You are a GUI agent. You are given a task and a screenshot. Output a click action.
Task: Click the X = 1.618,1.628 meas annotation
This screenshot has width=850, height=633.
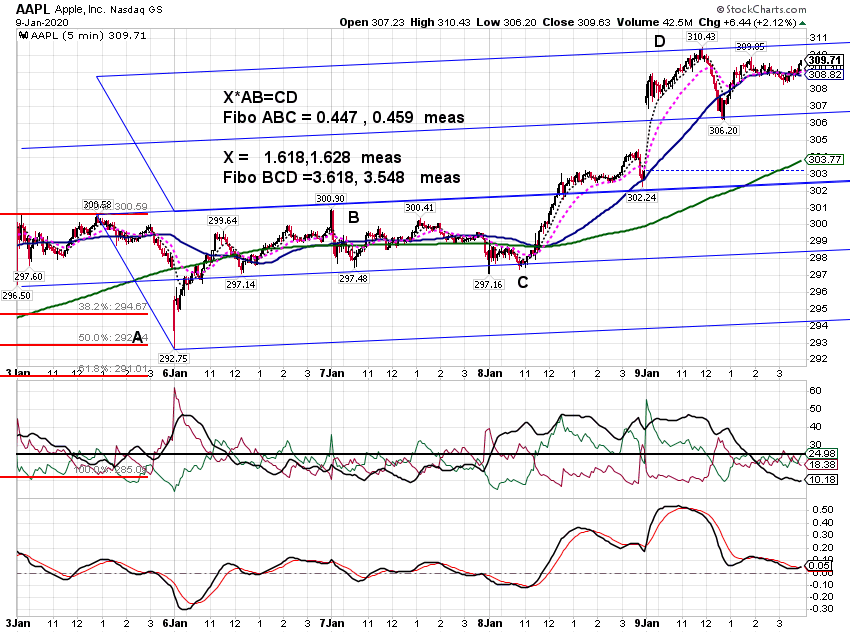click(x=312, y=158)
